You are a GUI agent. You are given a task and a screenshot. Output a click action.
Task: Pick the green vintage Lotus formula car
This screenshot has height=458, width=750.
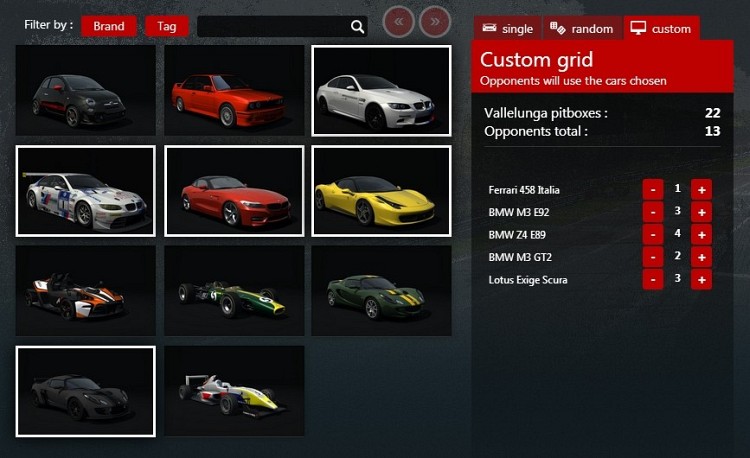[x=234, y=291]
